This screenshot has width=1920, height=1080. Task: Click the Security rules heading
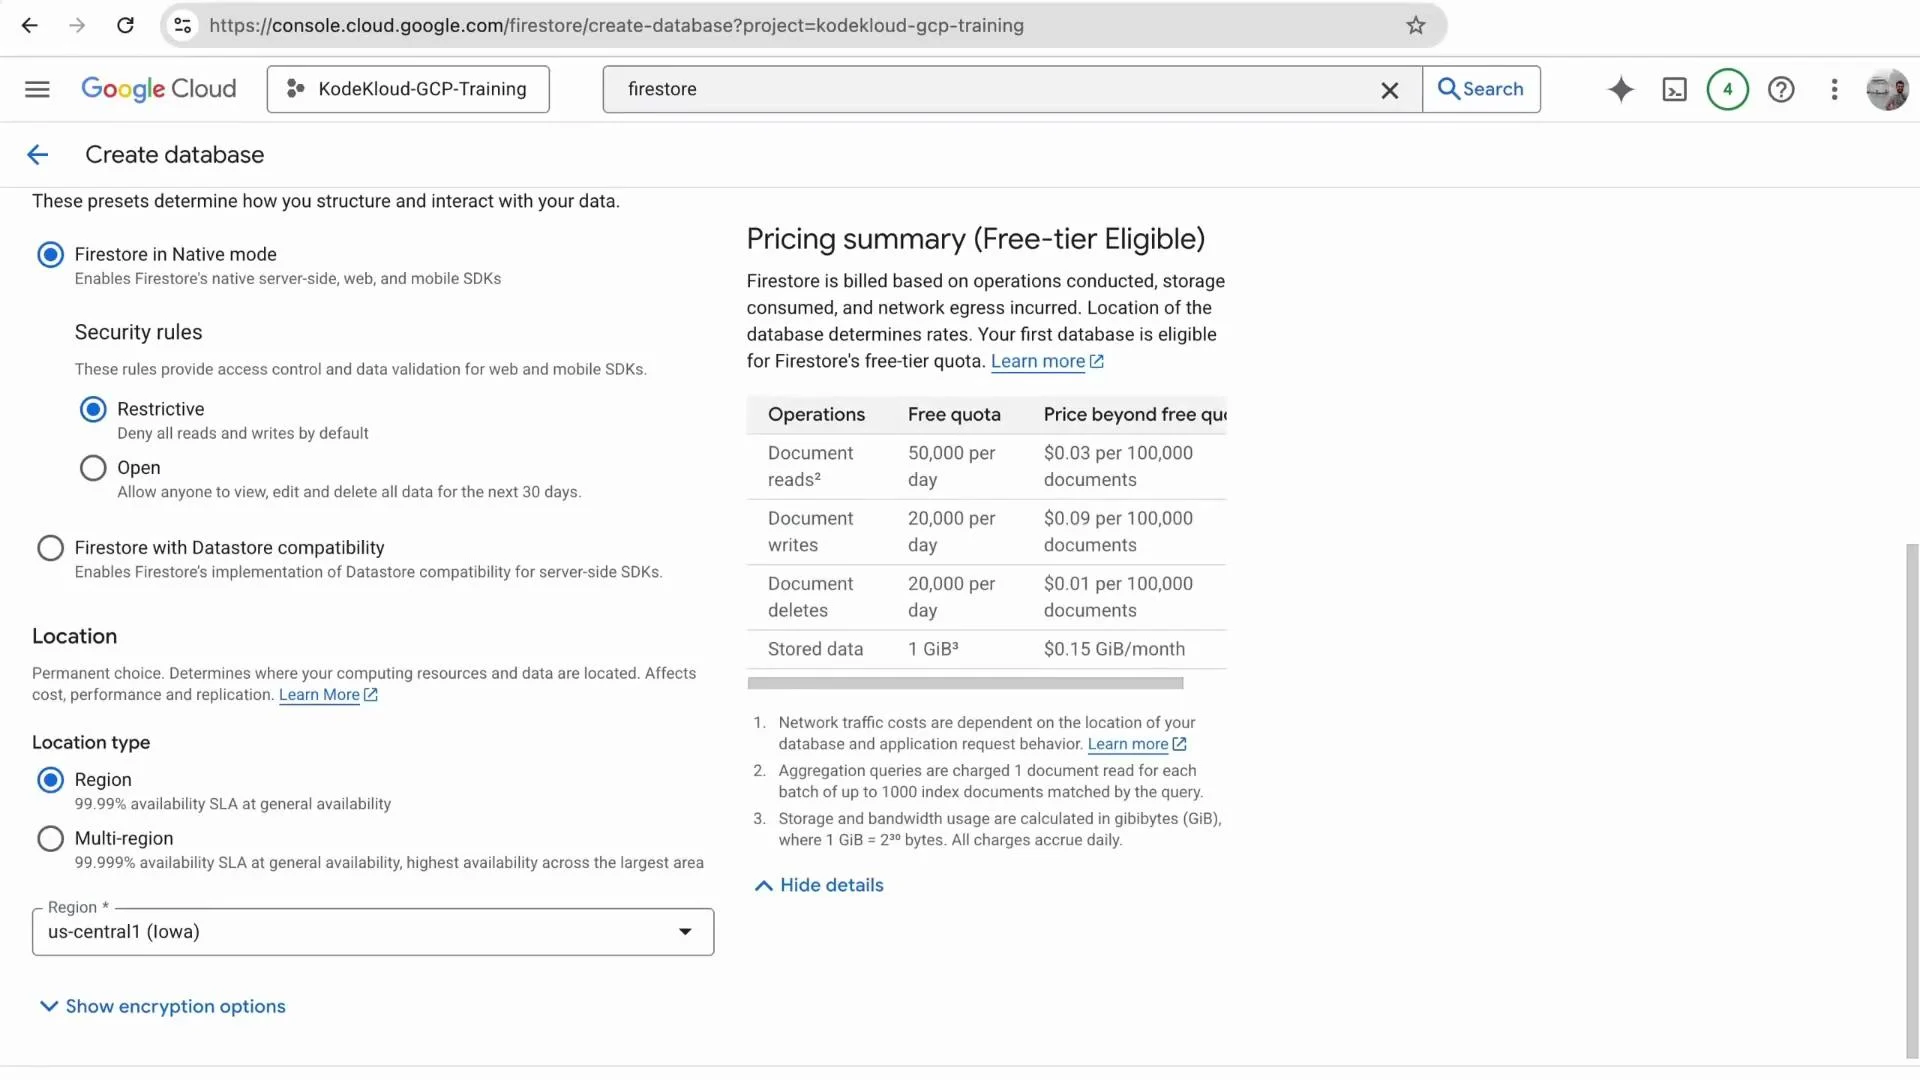click(x=138, y=333)
